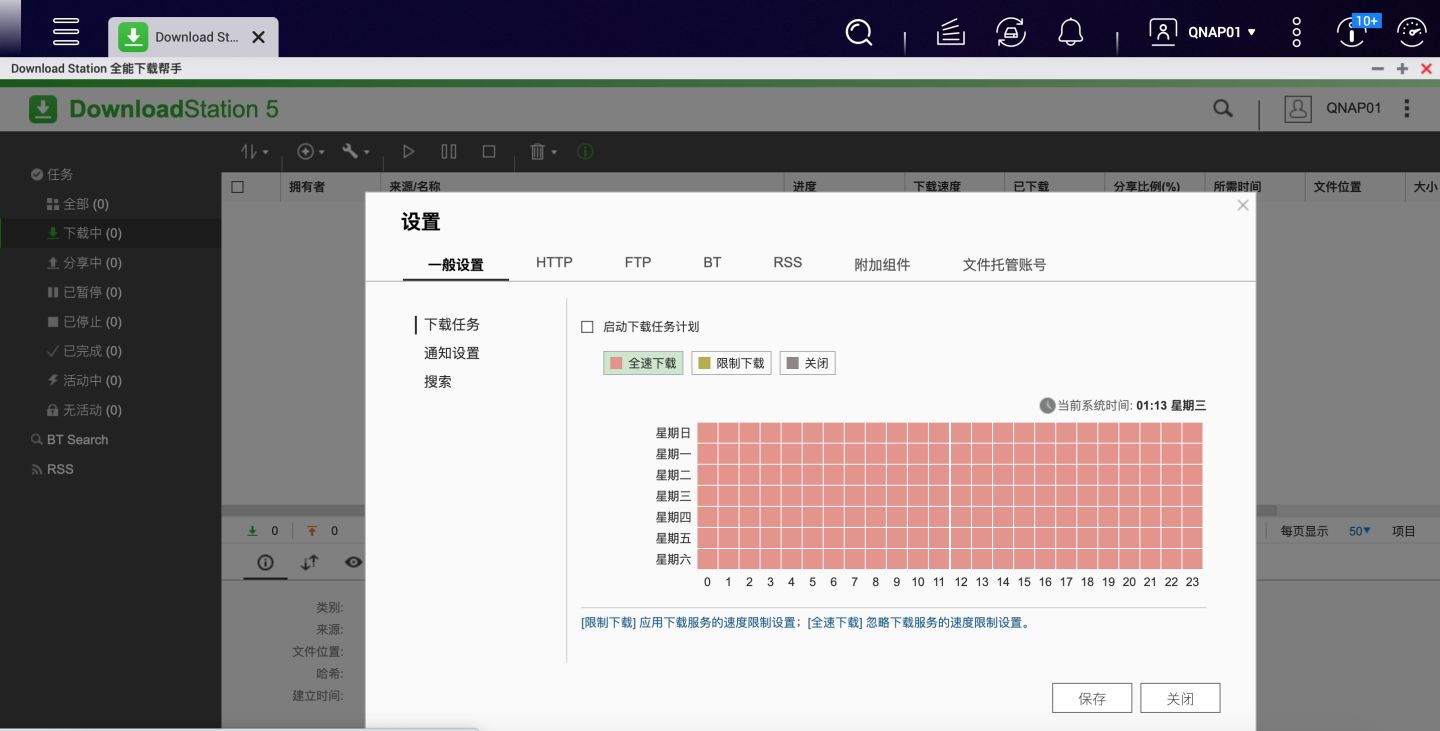This screenshot has width=1440, height=731.
Task: Switch to the BT settings tab
Action: tap(712, 262)
